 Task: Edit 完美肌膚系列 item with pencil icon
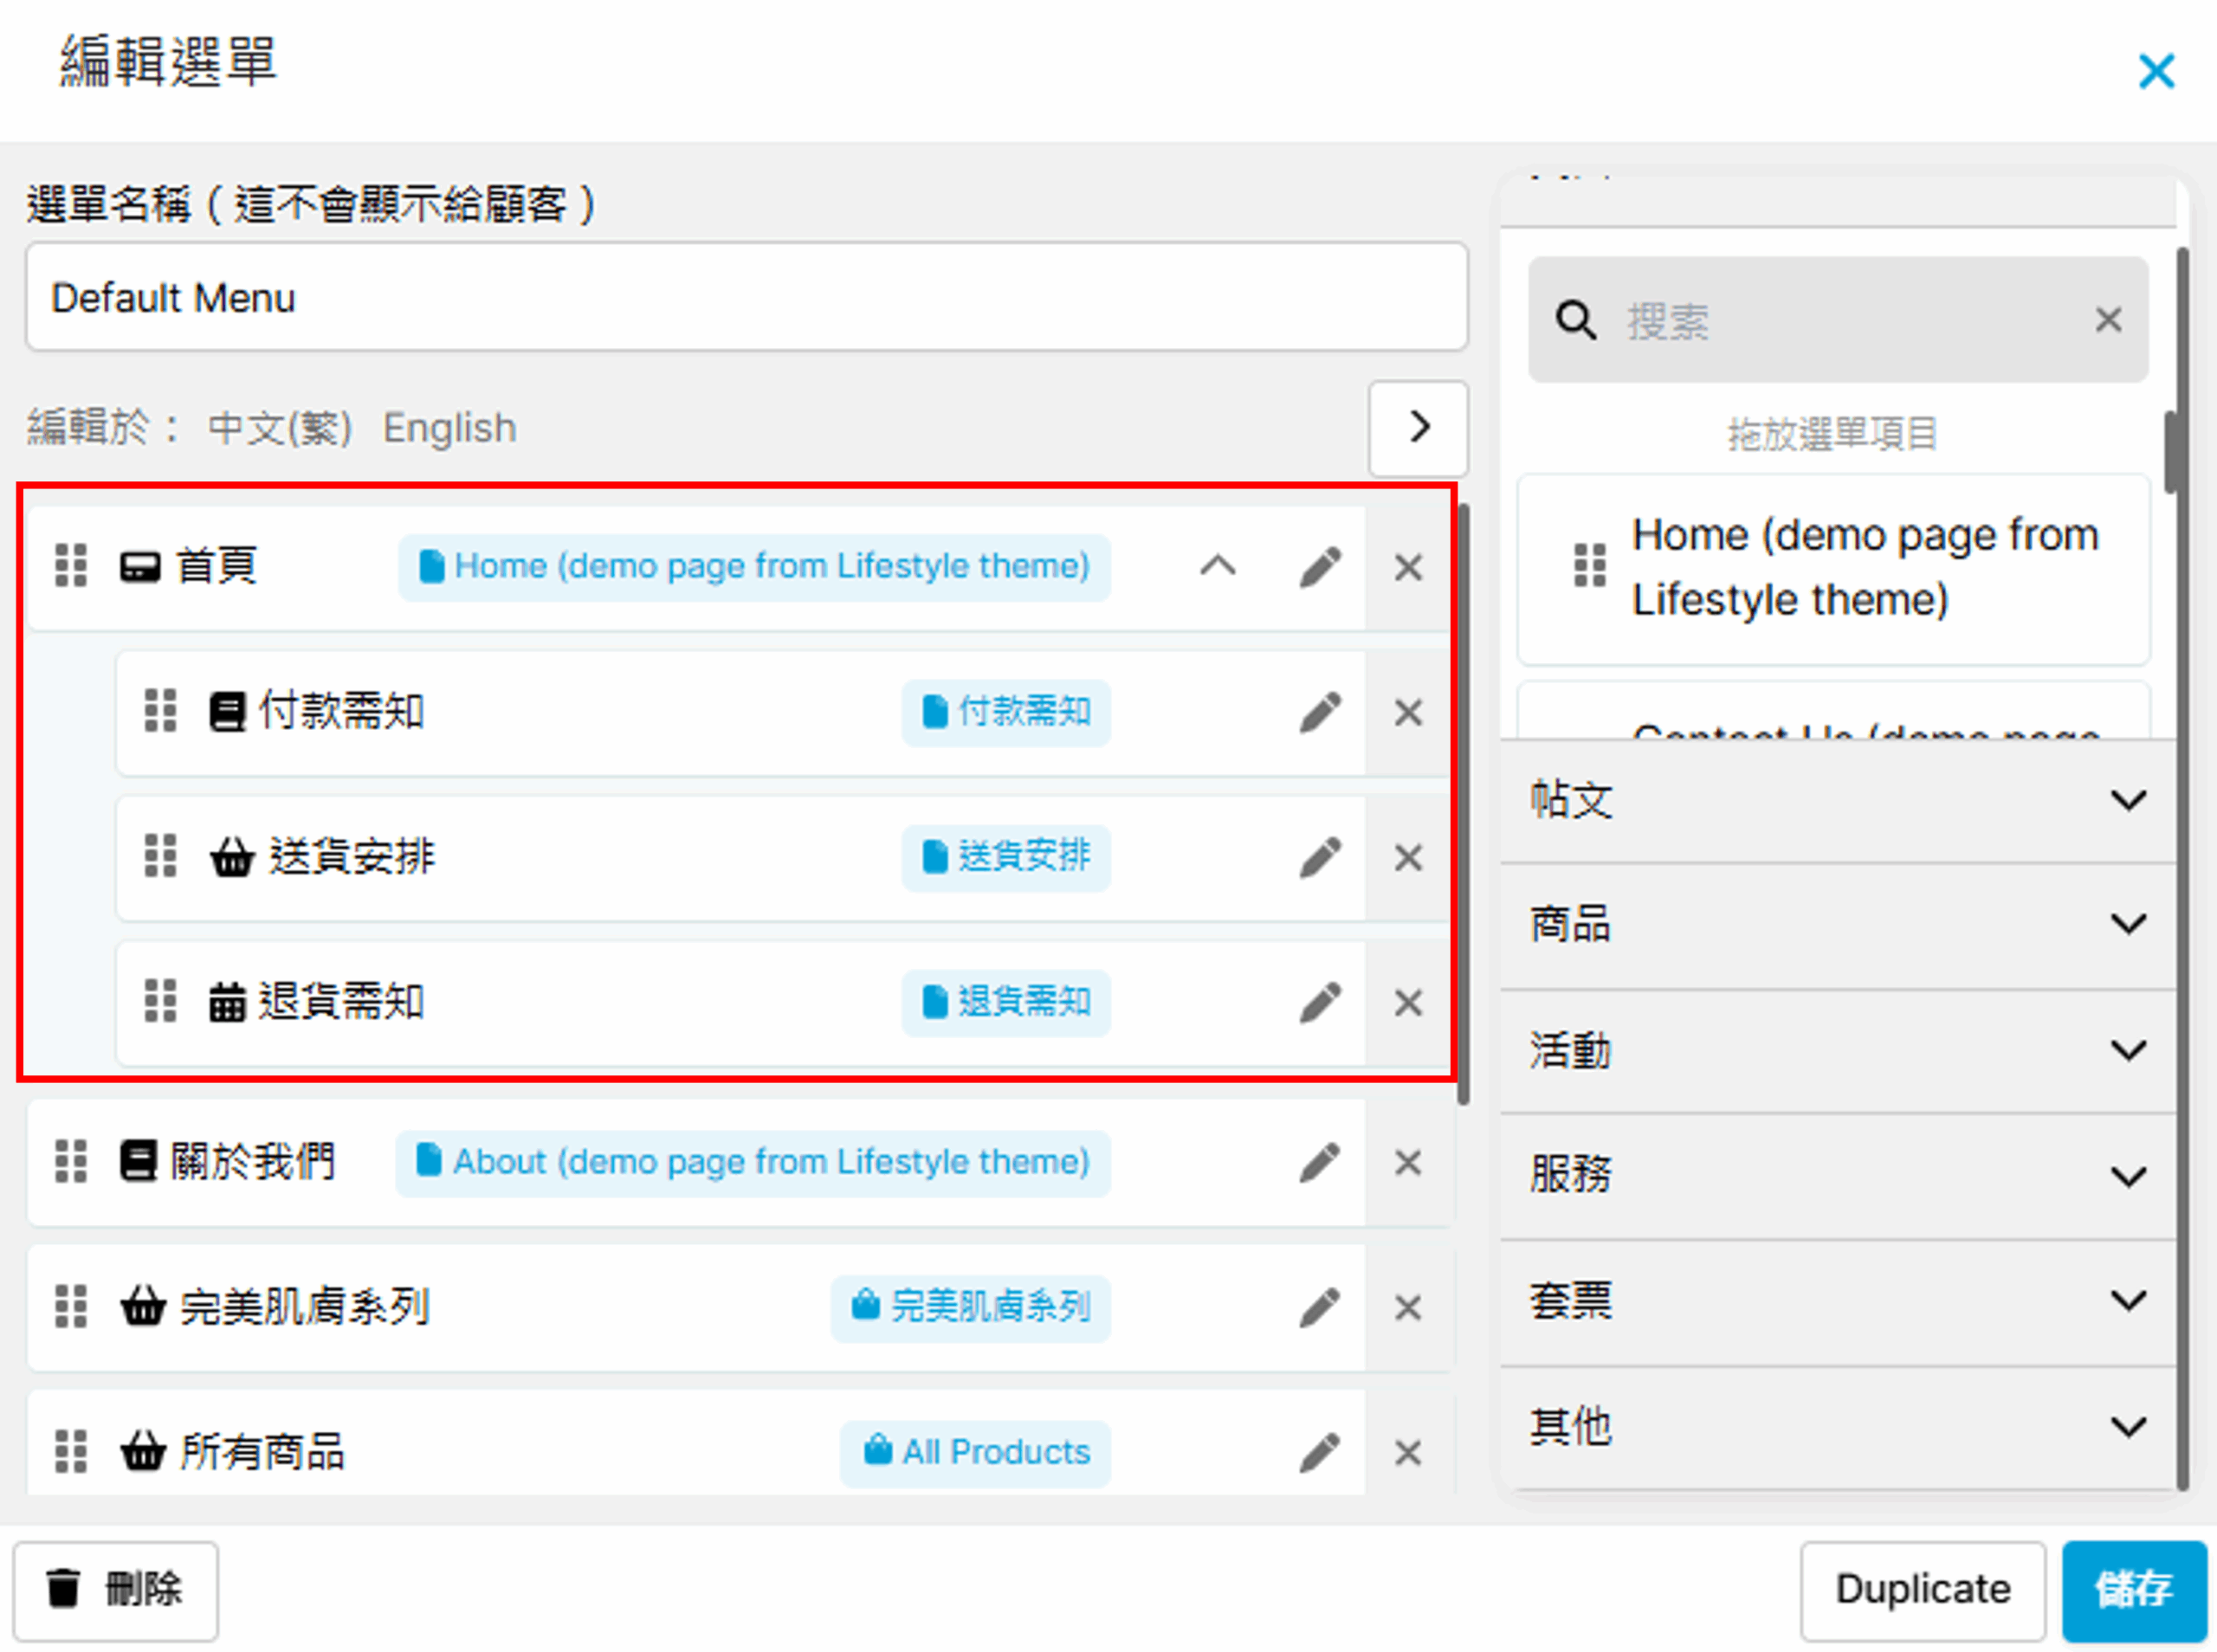1319,1307
